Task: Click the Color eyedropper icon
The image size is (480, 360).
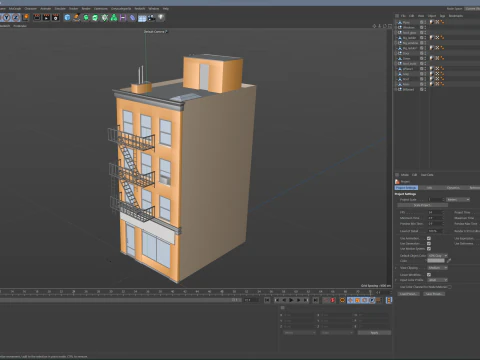Action: 449,261
